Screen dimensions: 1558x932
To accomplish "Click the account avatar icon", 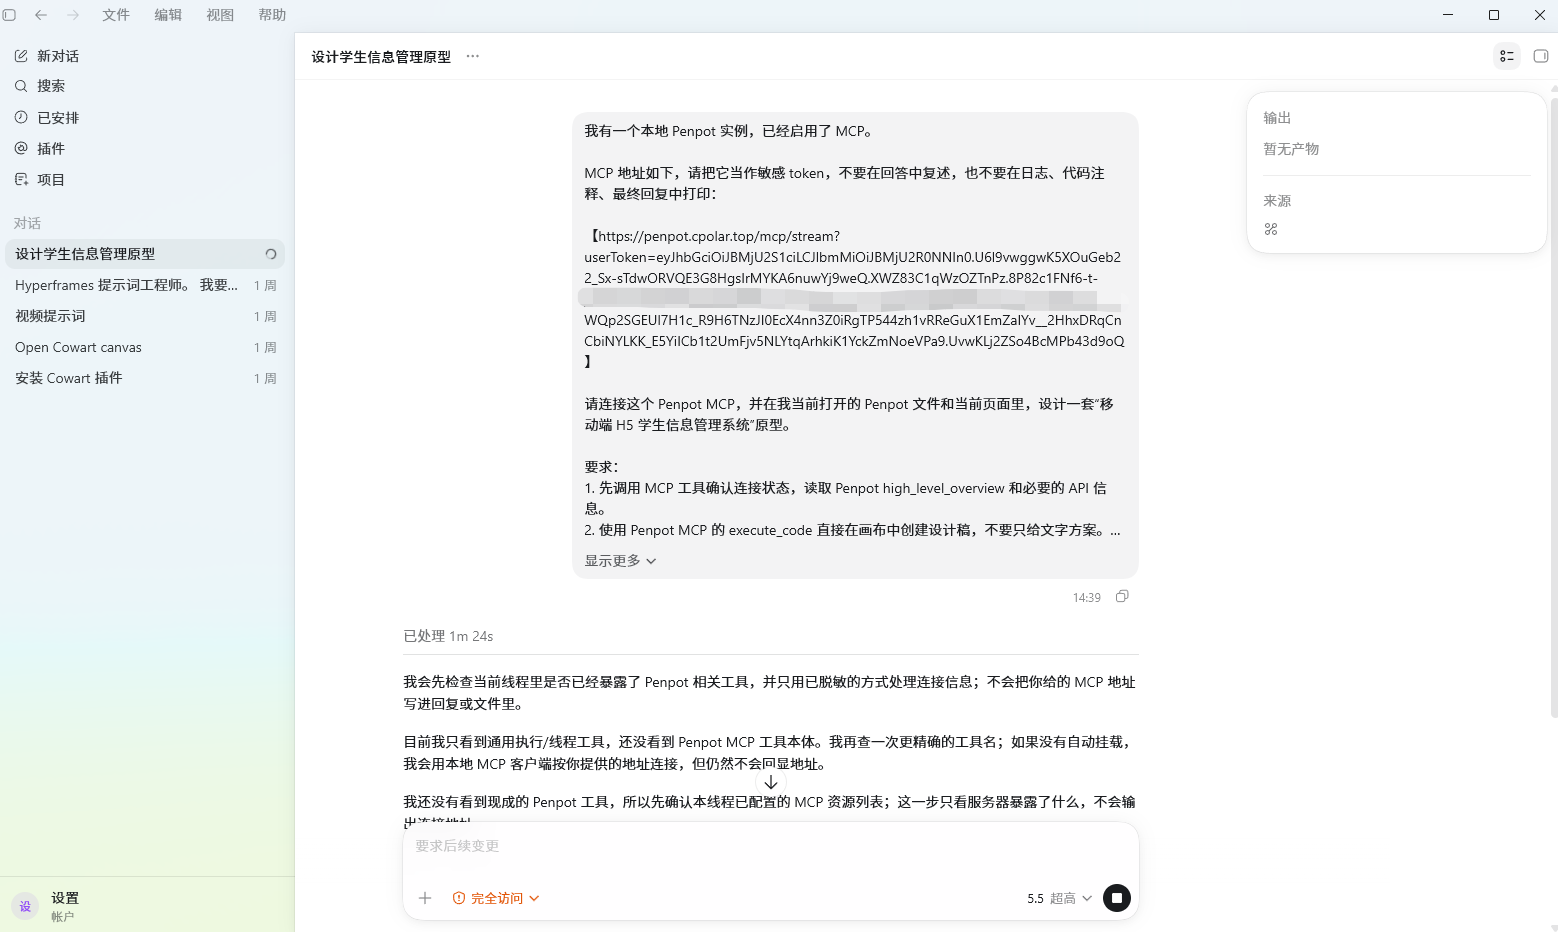I will (25, 906).
